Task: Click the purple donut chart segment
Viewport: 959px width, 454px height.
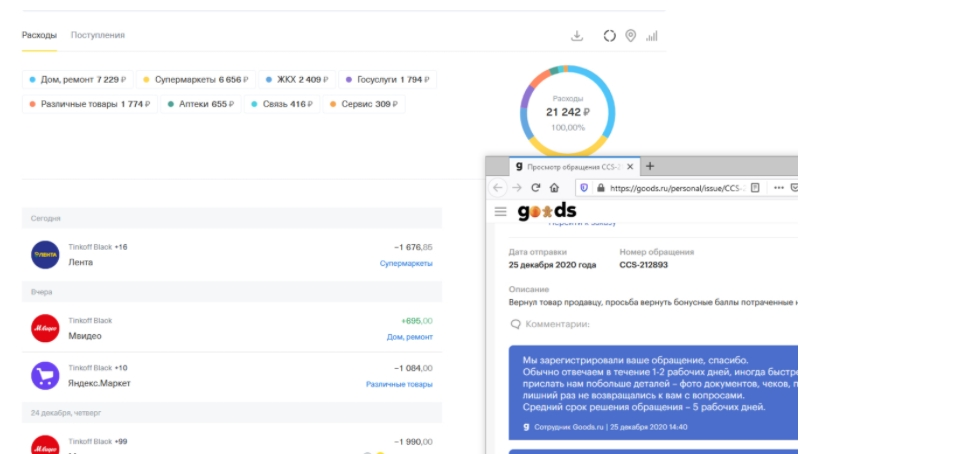Action: tap(525, 98)
